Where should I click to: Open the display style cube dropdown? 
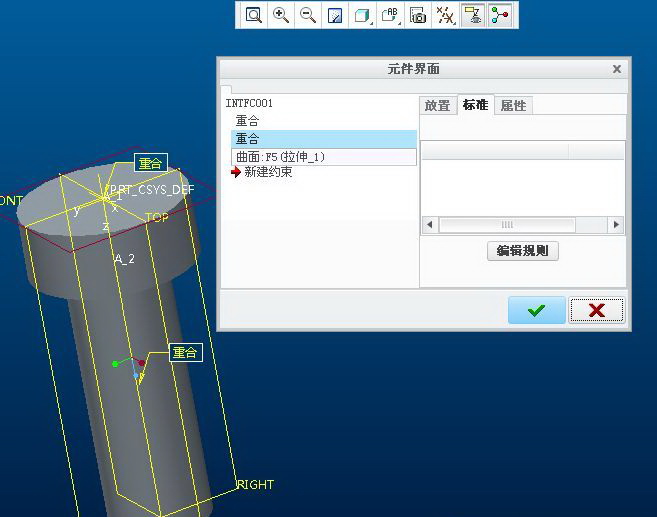point(363,15)
